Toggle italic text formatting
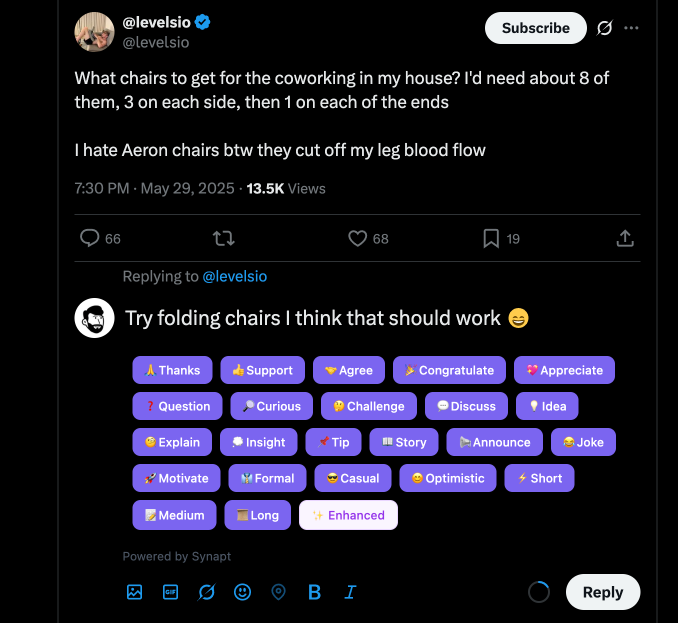The width and height of the screenshot is (678, 623). click(x=350, y=592)
